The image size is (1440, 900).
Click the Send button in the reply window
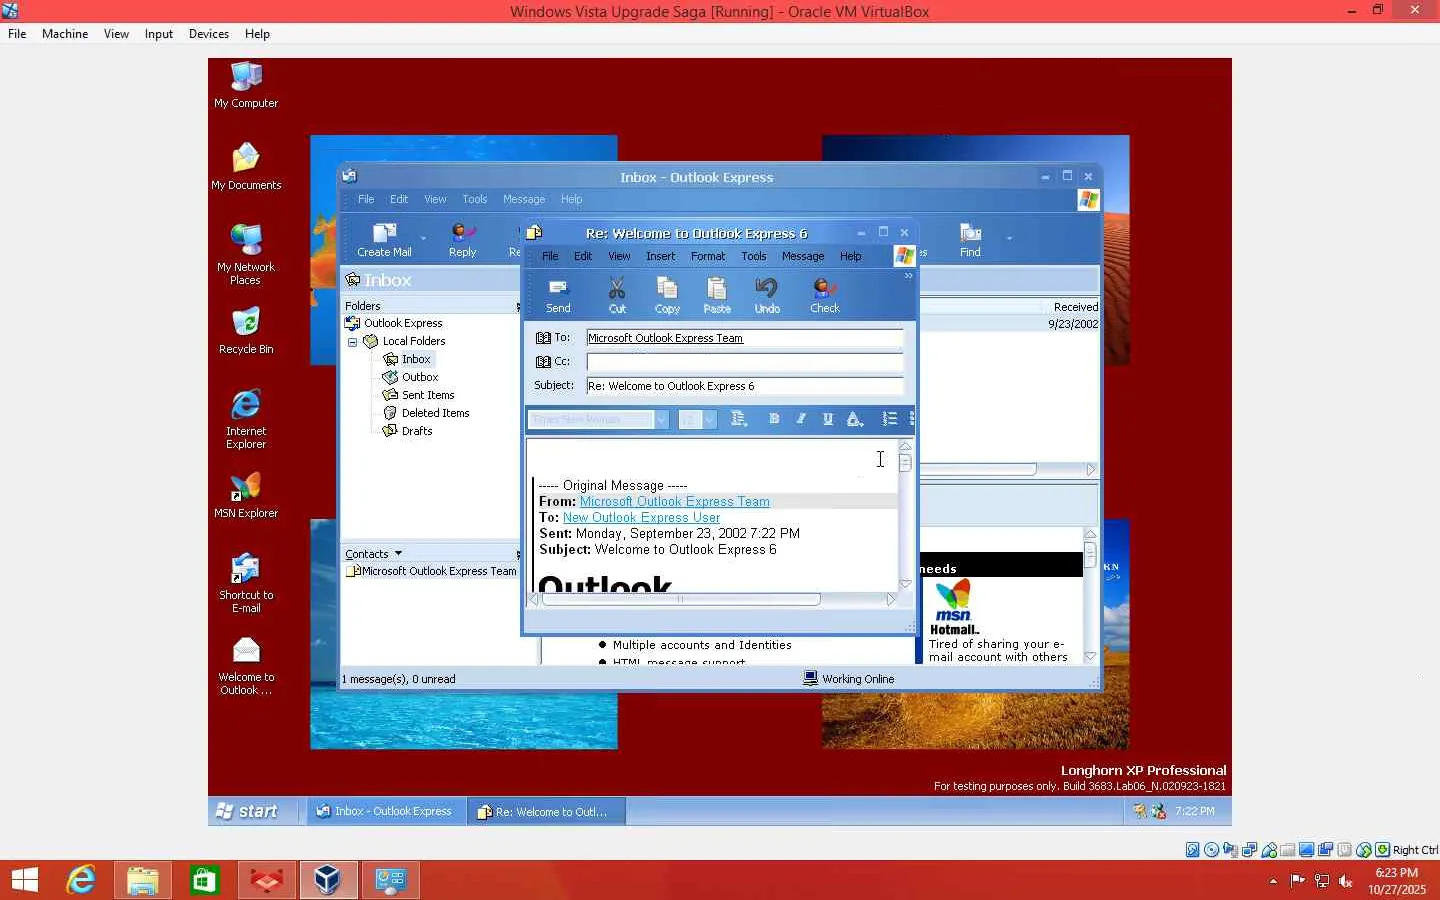[558, 296]
